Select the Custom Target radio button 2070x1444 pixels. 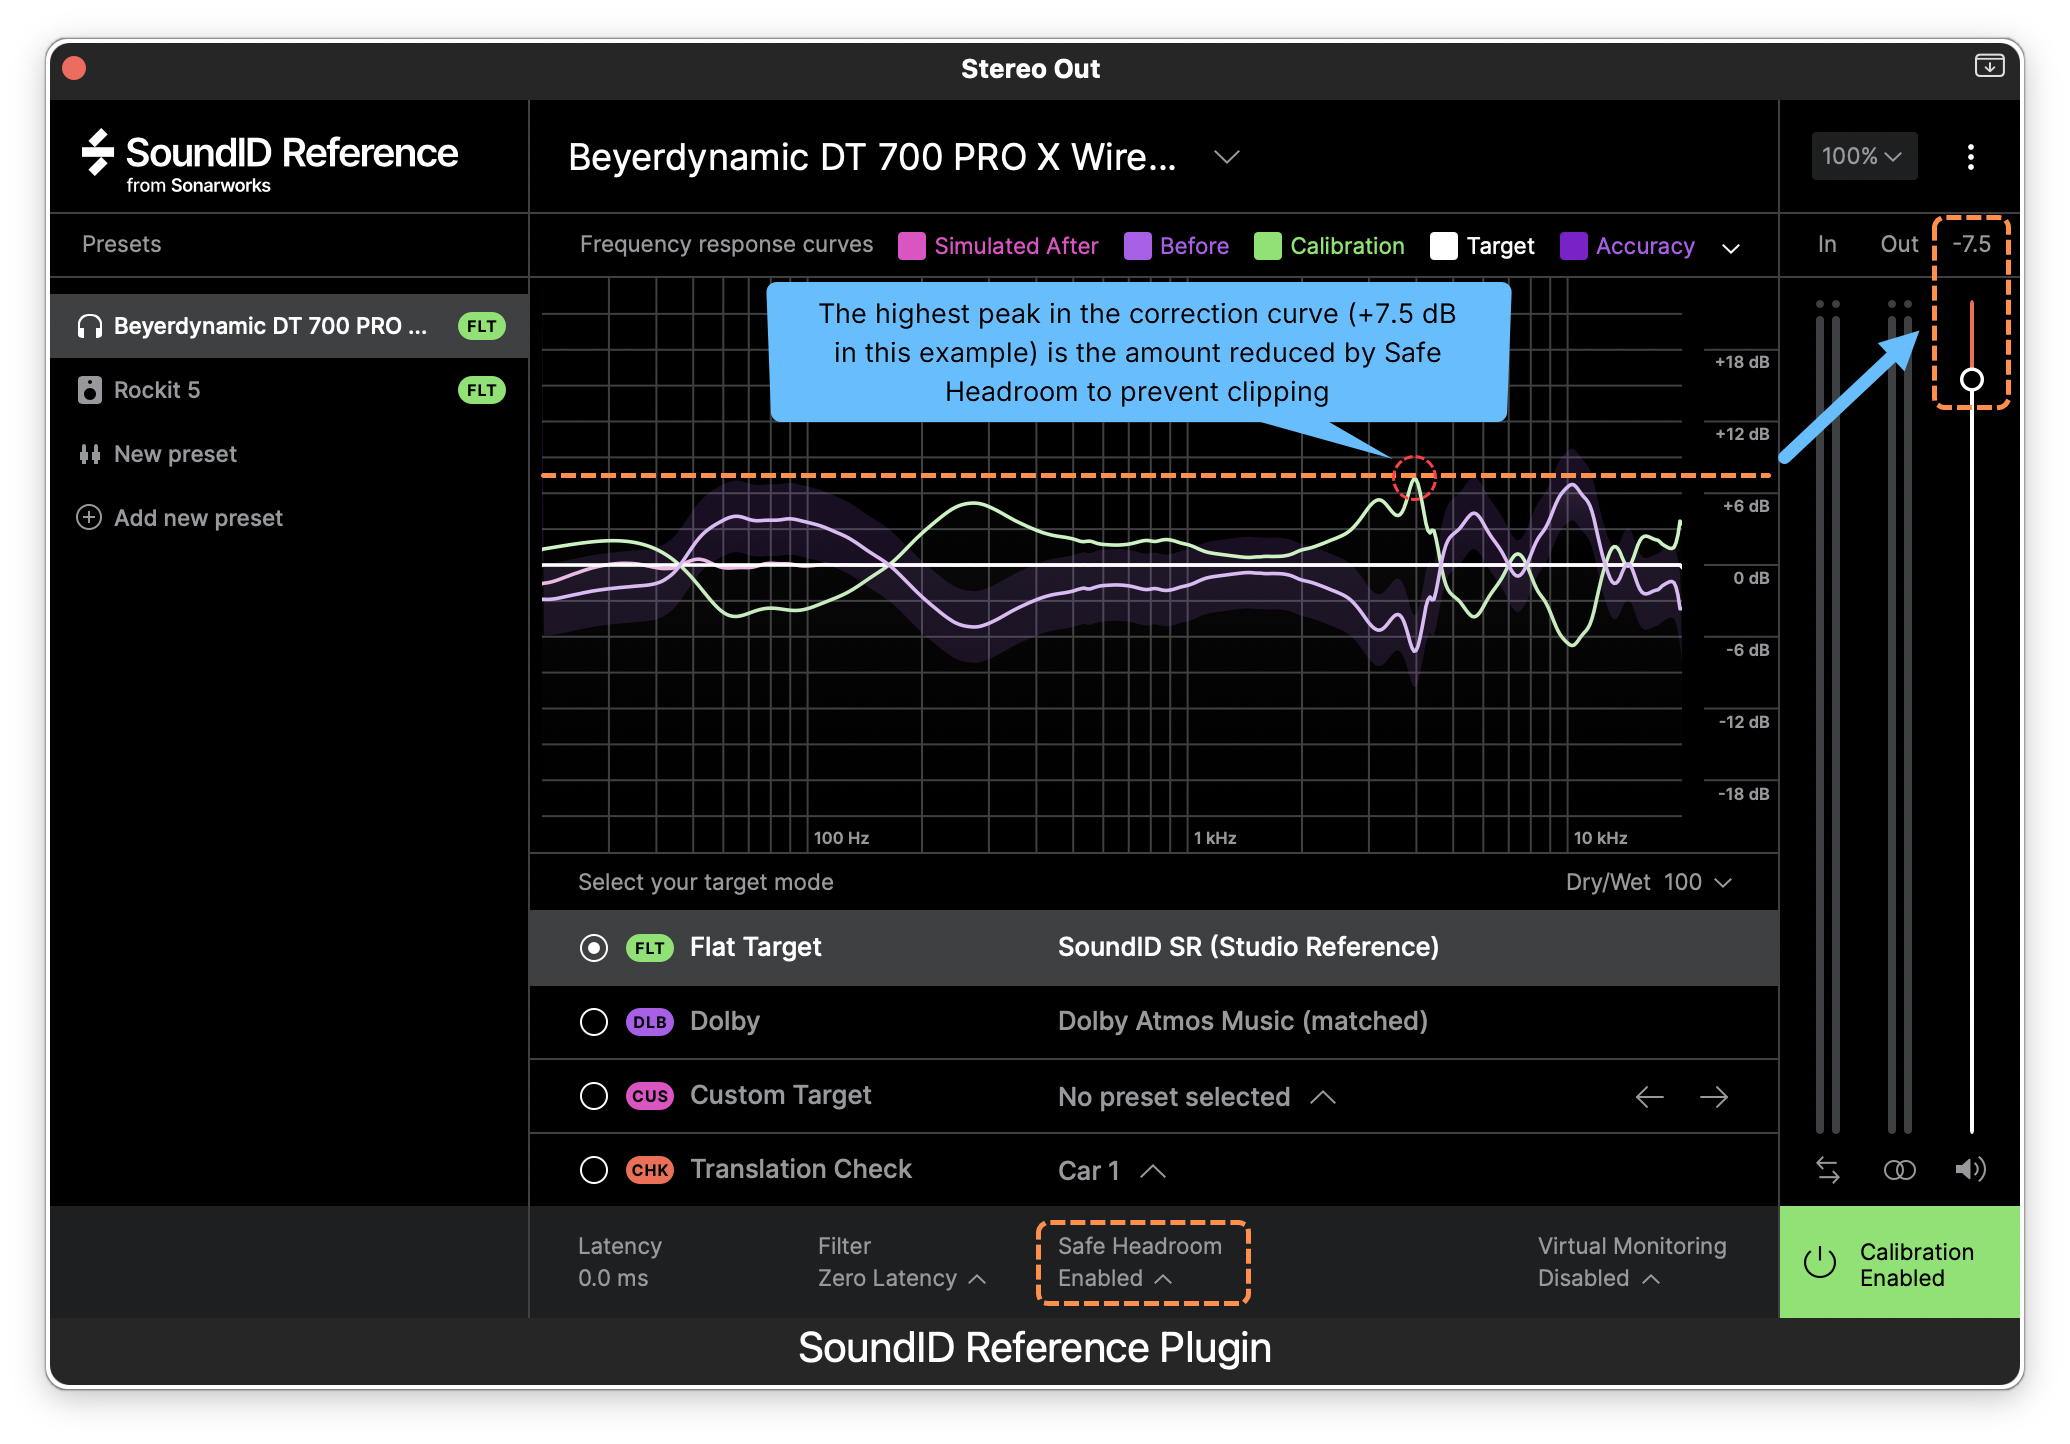pyautogui.click(x=594, y=1096)
